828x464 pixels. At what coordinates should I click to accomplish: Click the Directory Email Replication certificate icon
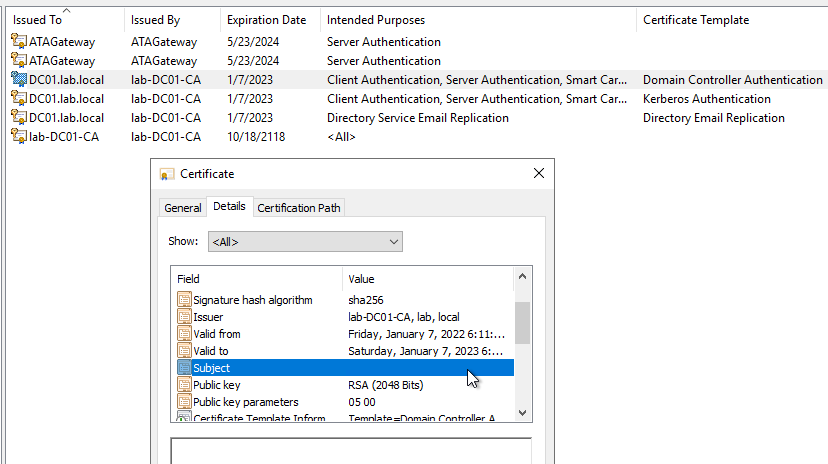click(19, 118)
